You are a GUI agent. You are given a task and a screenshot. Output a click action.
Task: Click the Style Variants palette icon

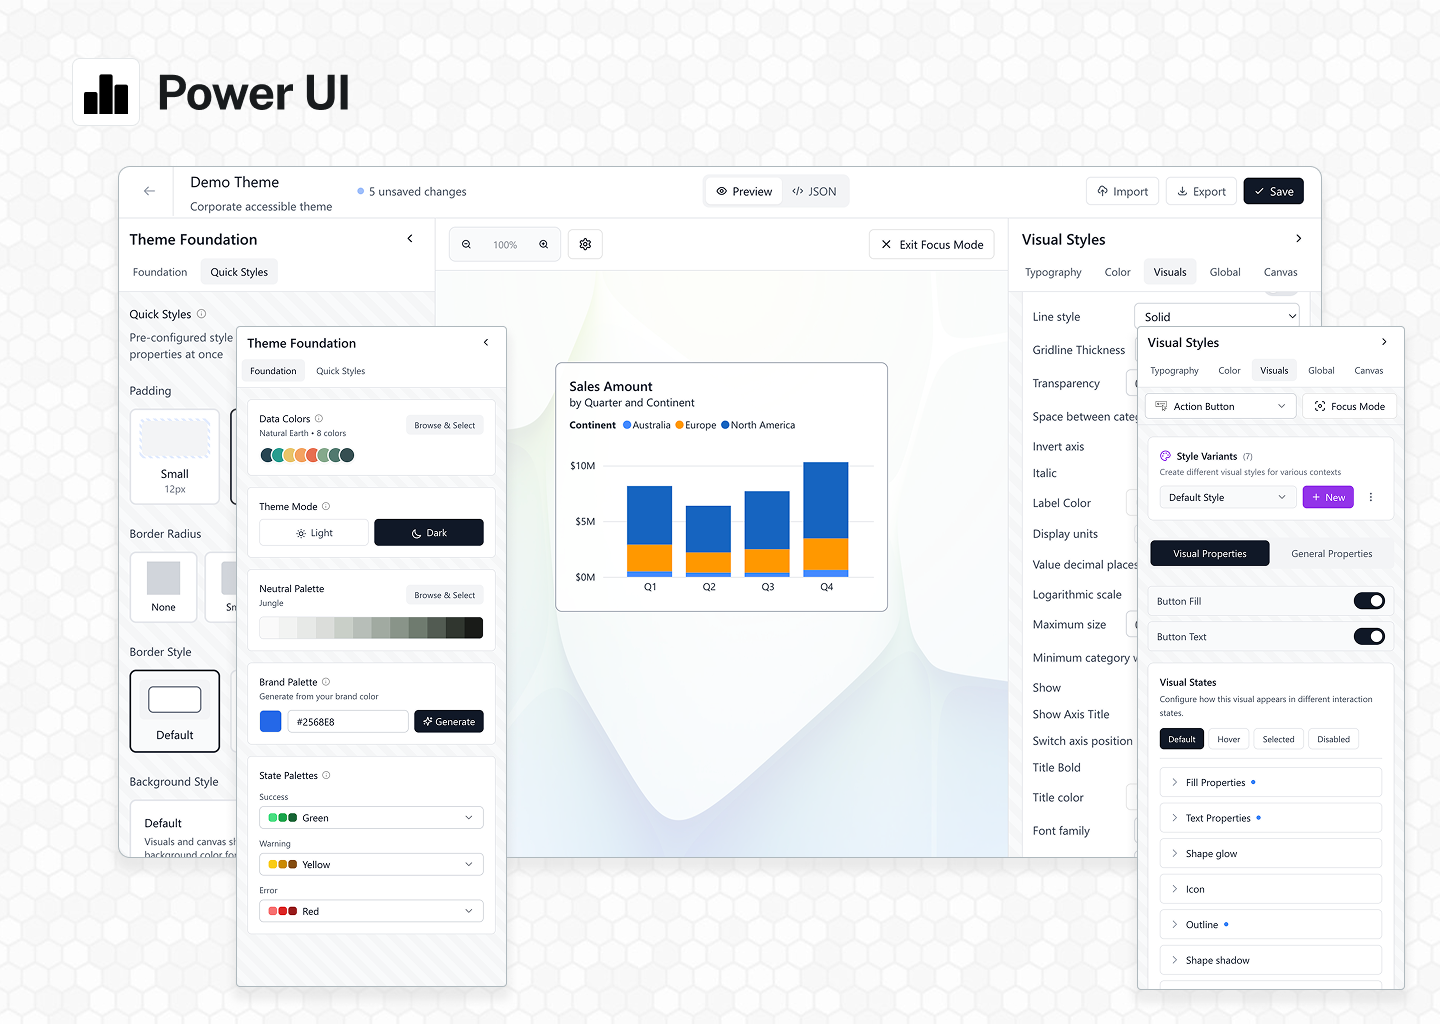coord(1166,455)
